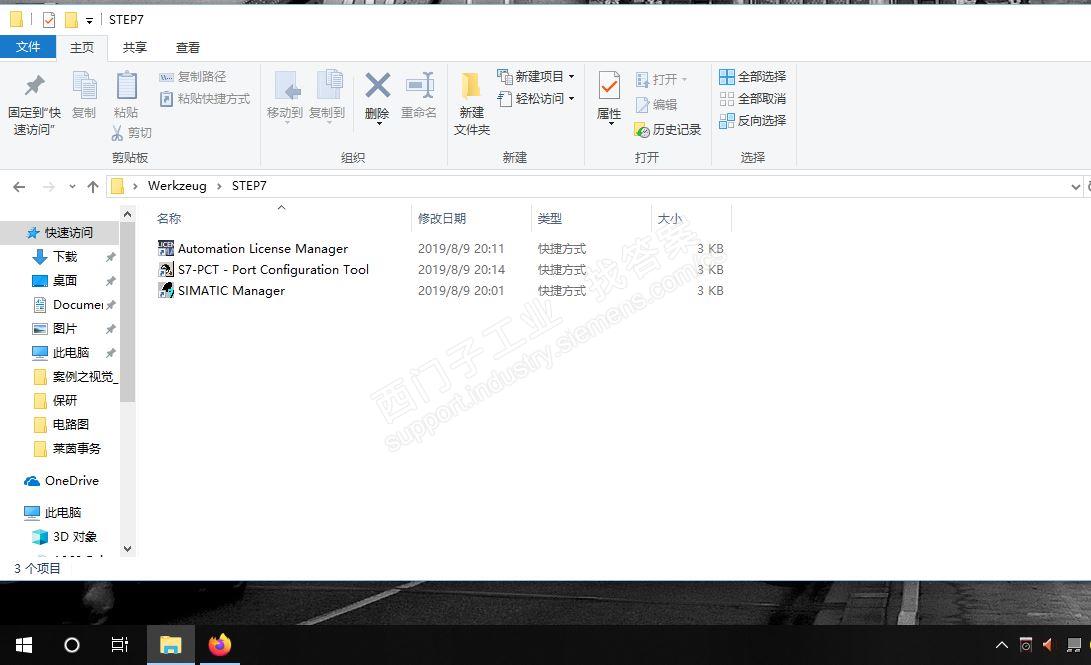Open the Properties button's dropdown arrow
The image size is (1091, 665).
(x=611, y=124)
